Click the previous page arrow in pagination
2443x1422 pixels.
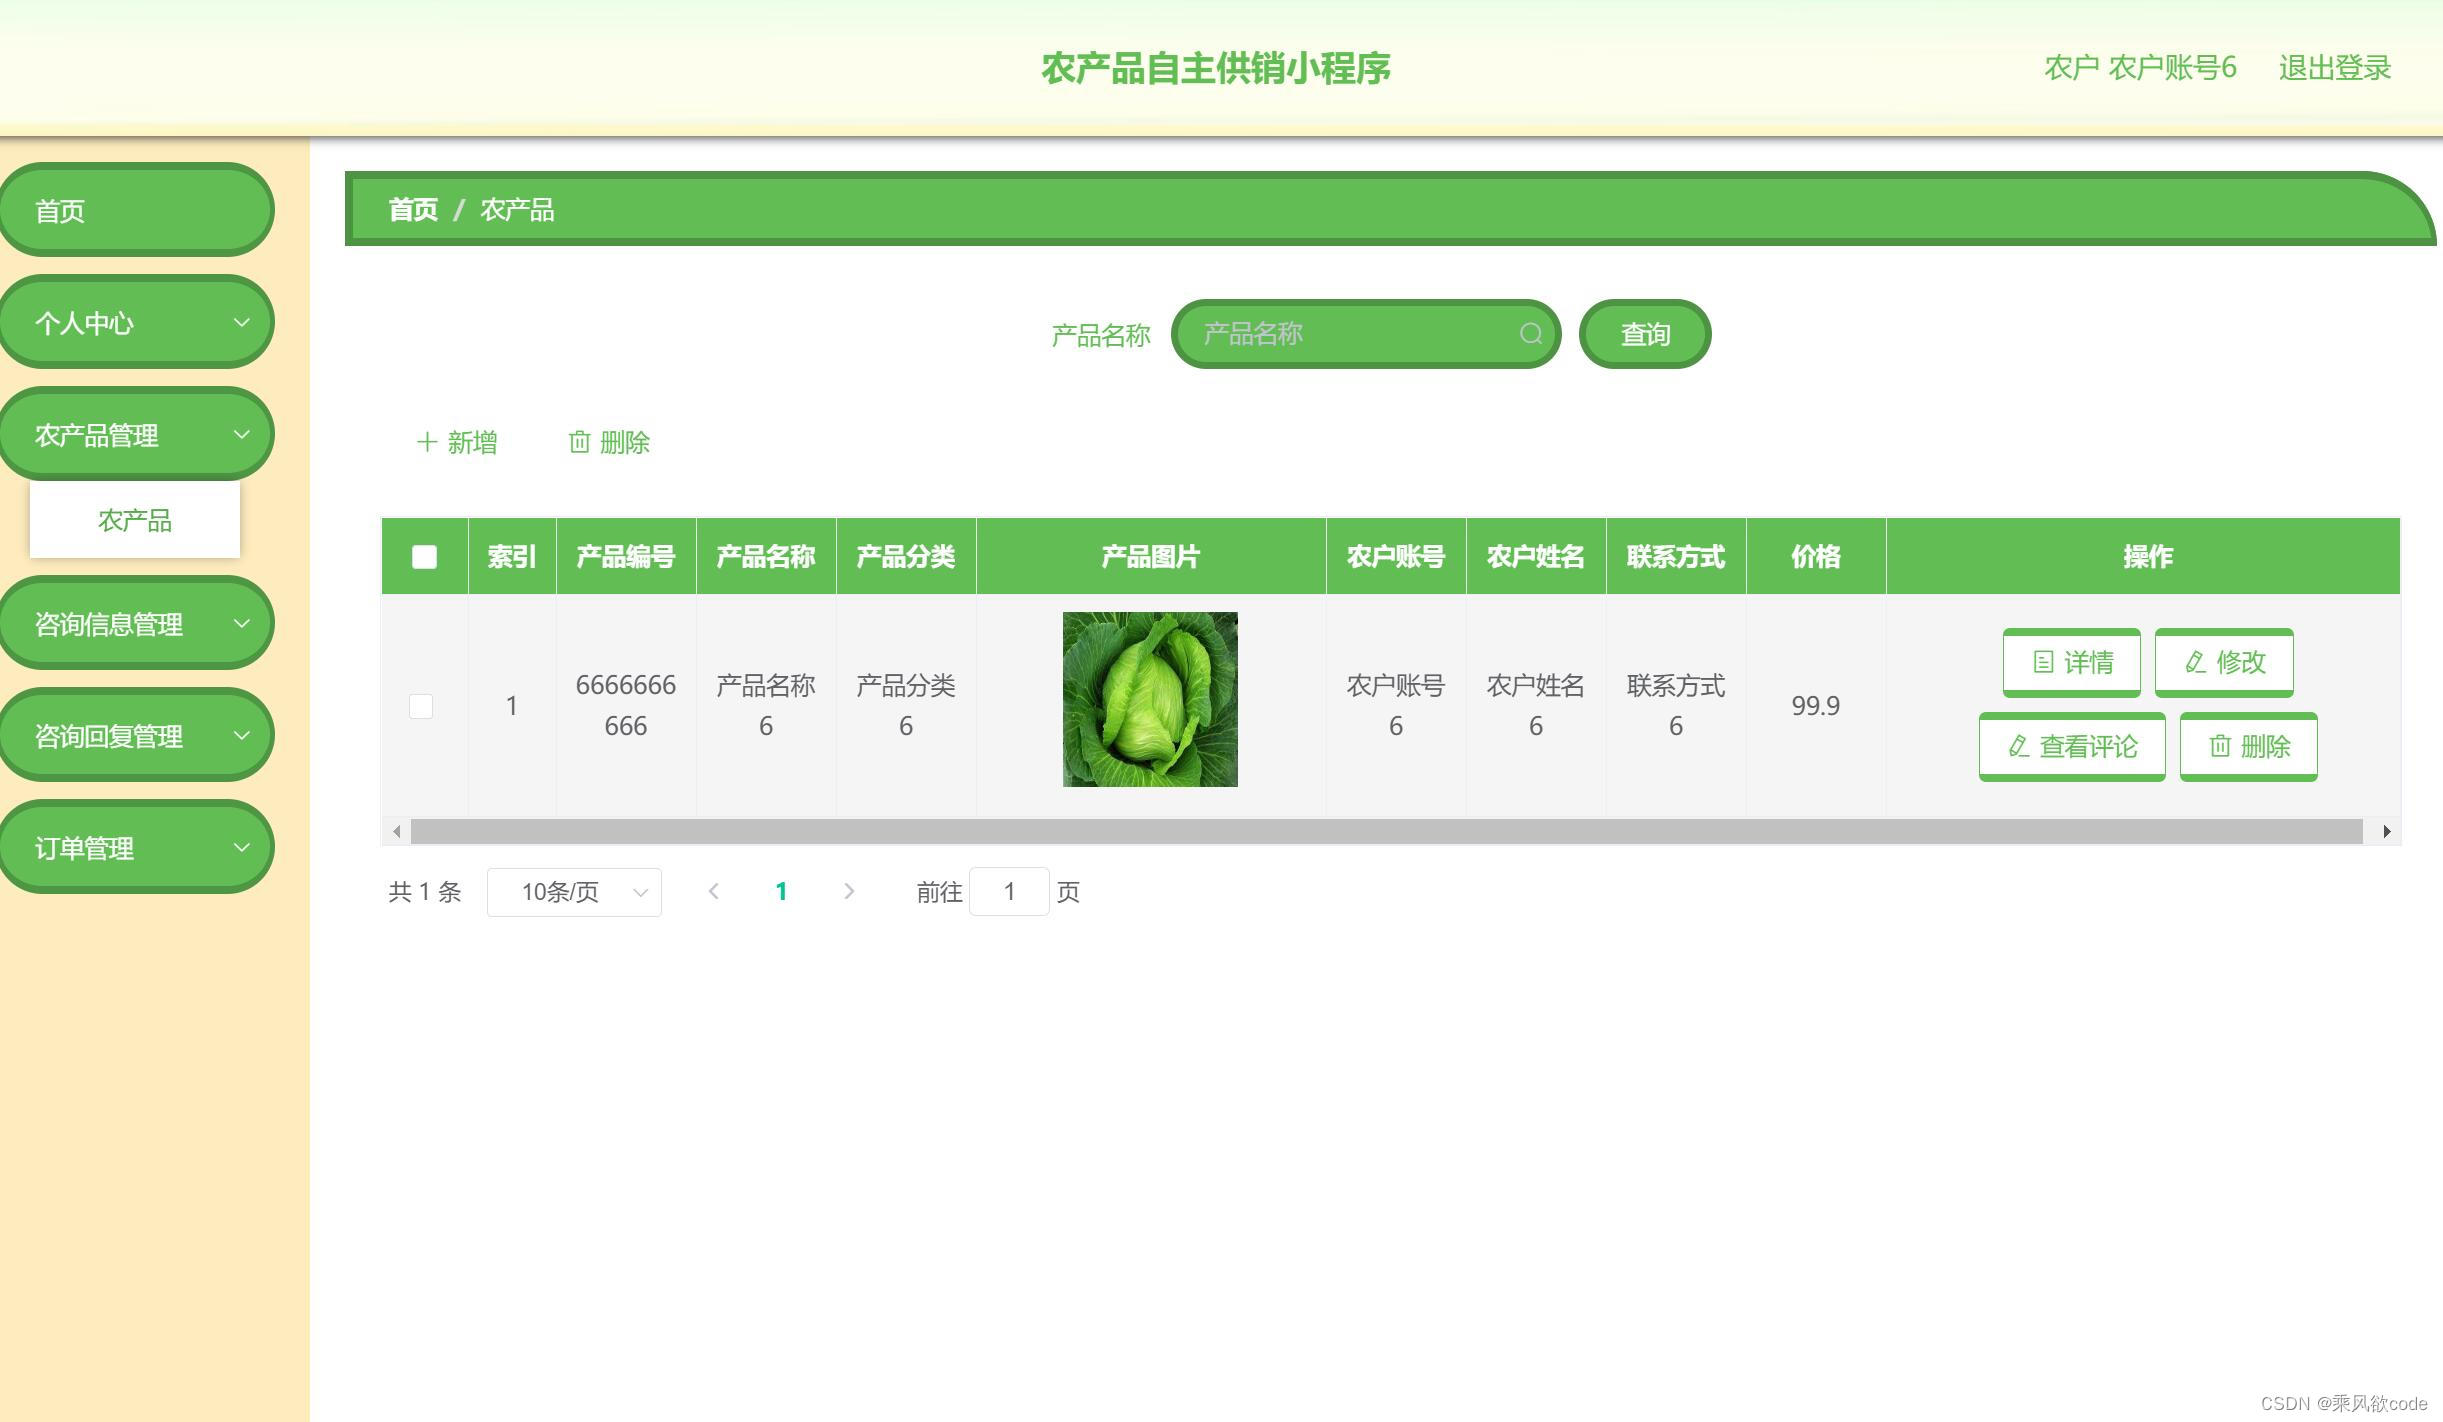tap(714, 890)
